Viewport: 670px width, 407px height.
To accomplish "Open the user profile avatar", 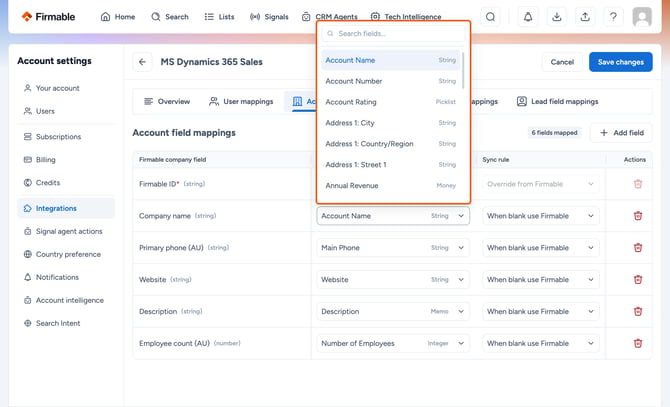I will tap(642, 17).
